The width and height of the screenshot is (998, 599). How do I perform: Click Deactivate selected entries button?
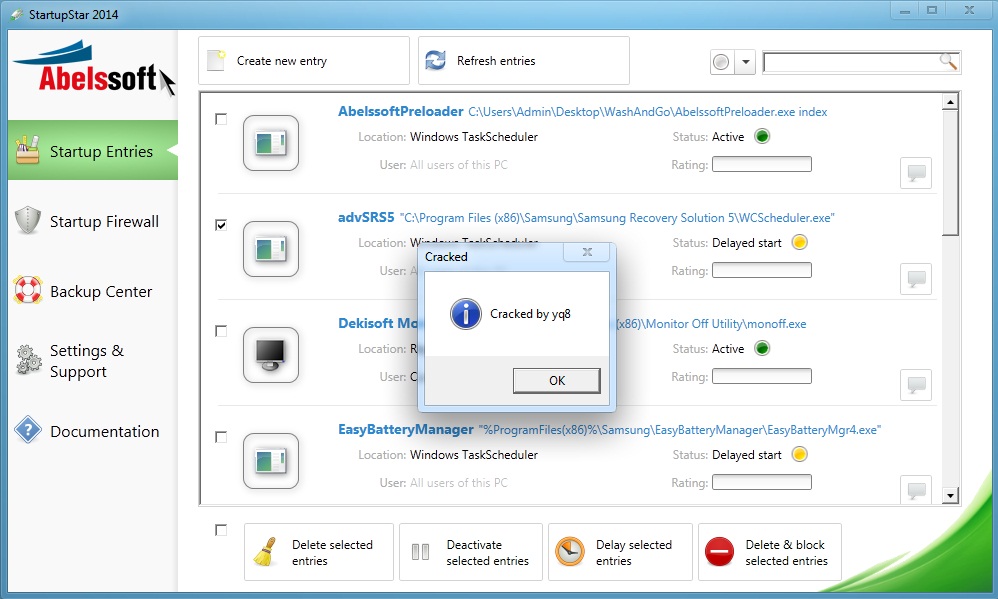click(471, 552)
